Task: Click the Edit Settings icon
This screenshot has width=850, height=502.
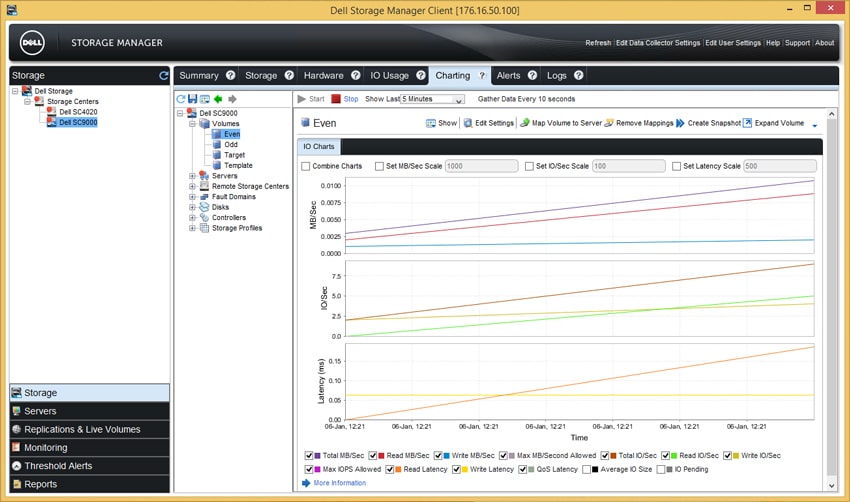Action: point(468,123)
